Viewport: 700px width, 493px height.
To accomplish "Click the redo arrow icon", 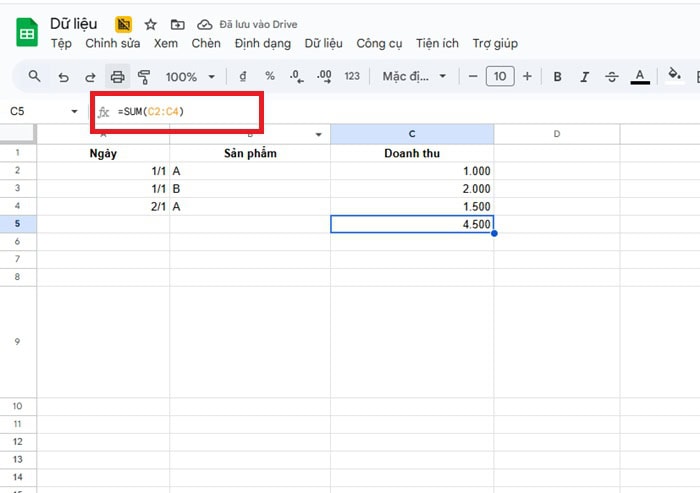I will tap(90, 76).
